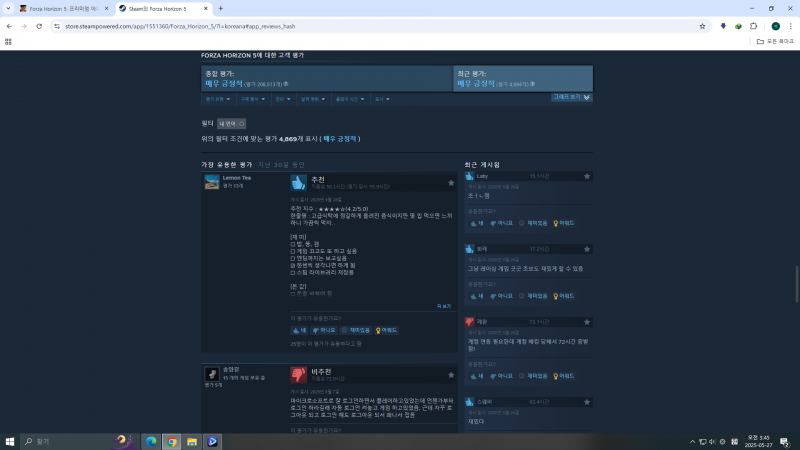Open the Chrome profile avatar
800x450 pixels.
pyautogui.click(x=776, y=26)
